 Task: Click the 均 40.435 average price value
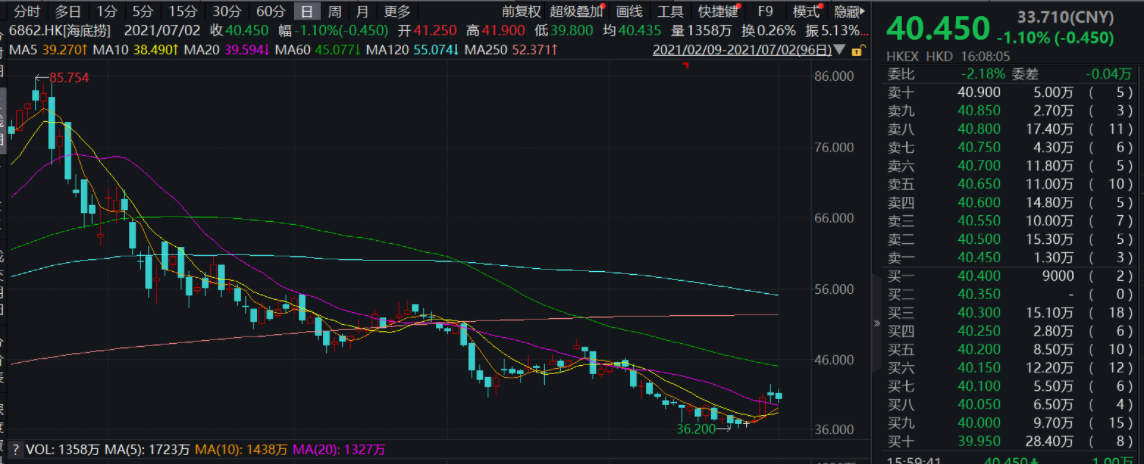click(631, 31)
